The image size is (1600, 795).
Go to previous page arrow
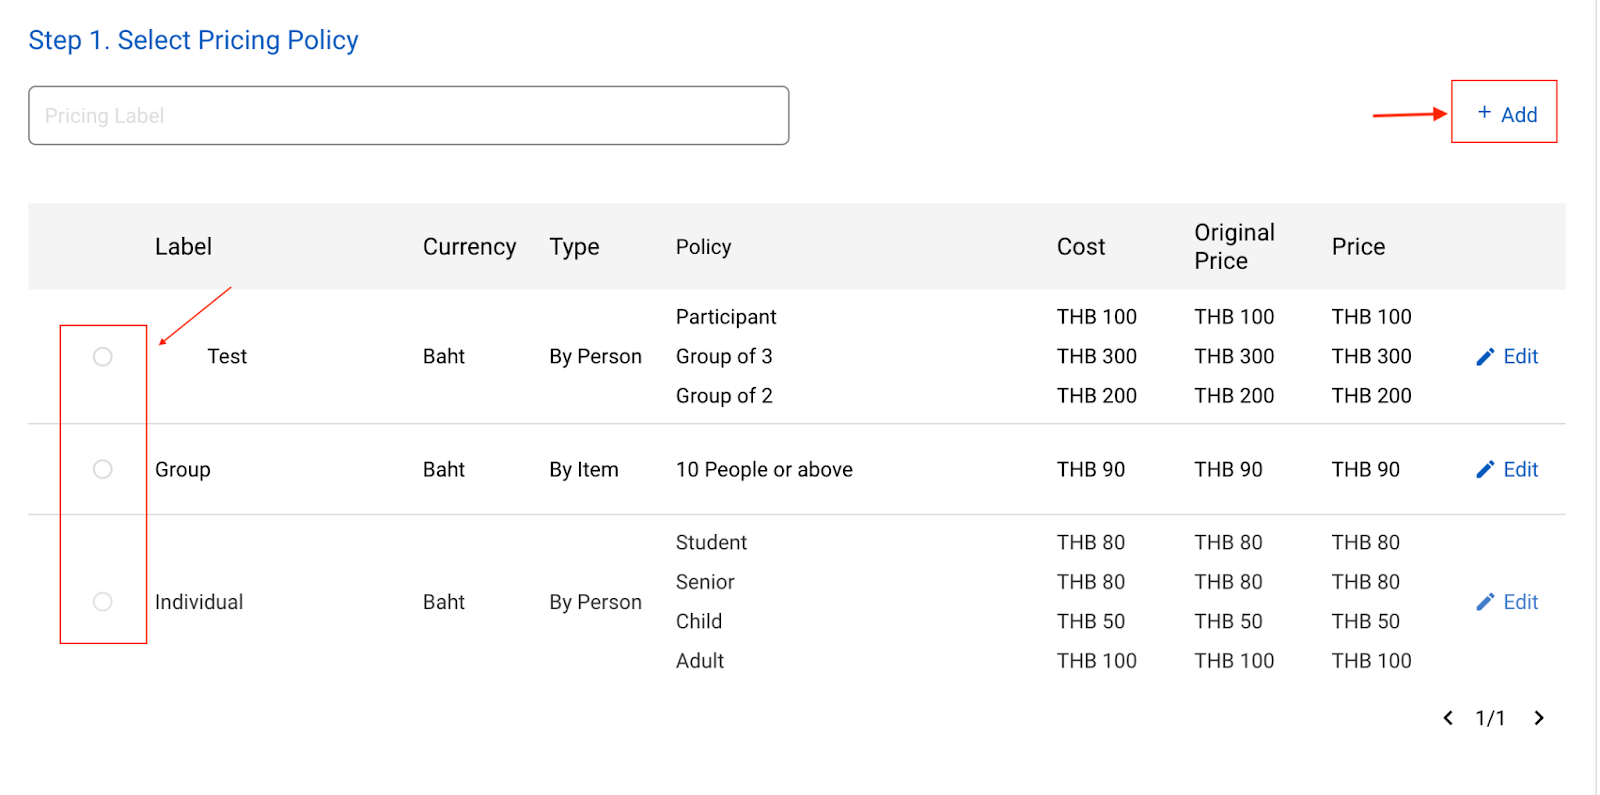pos(1448,718)
